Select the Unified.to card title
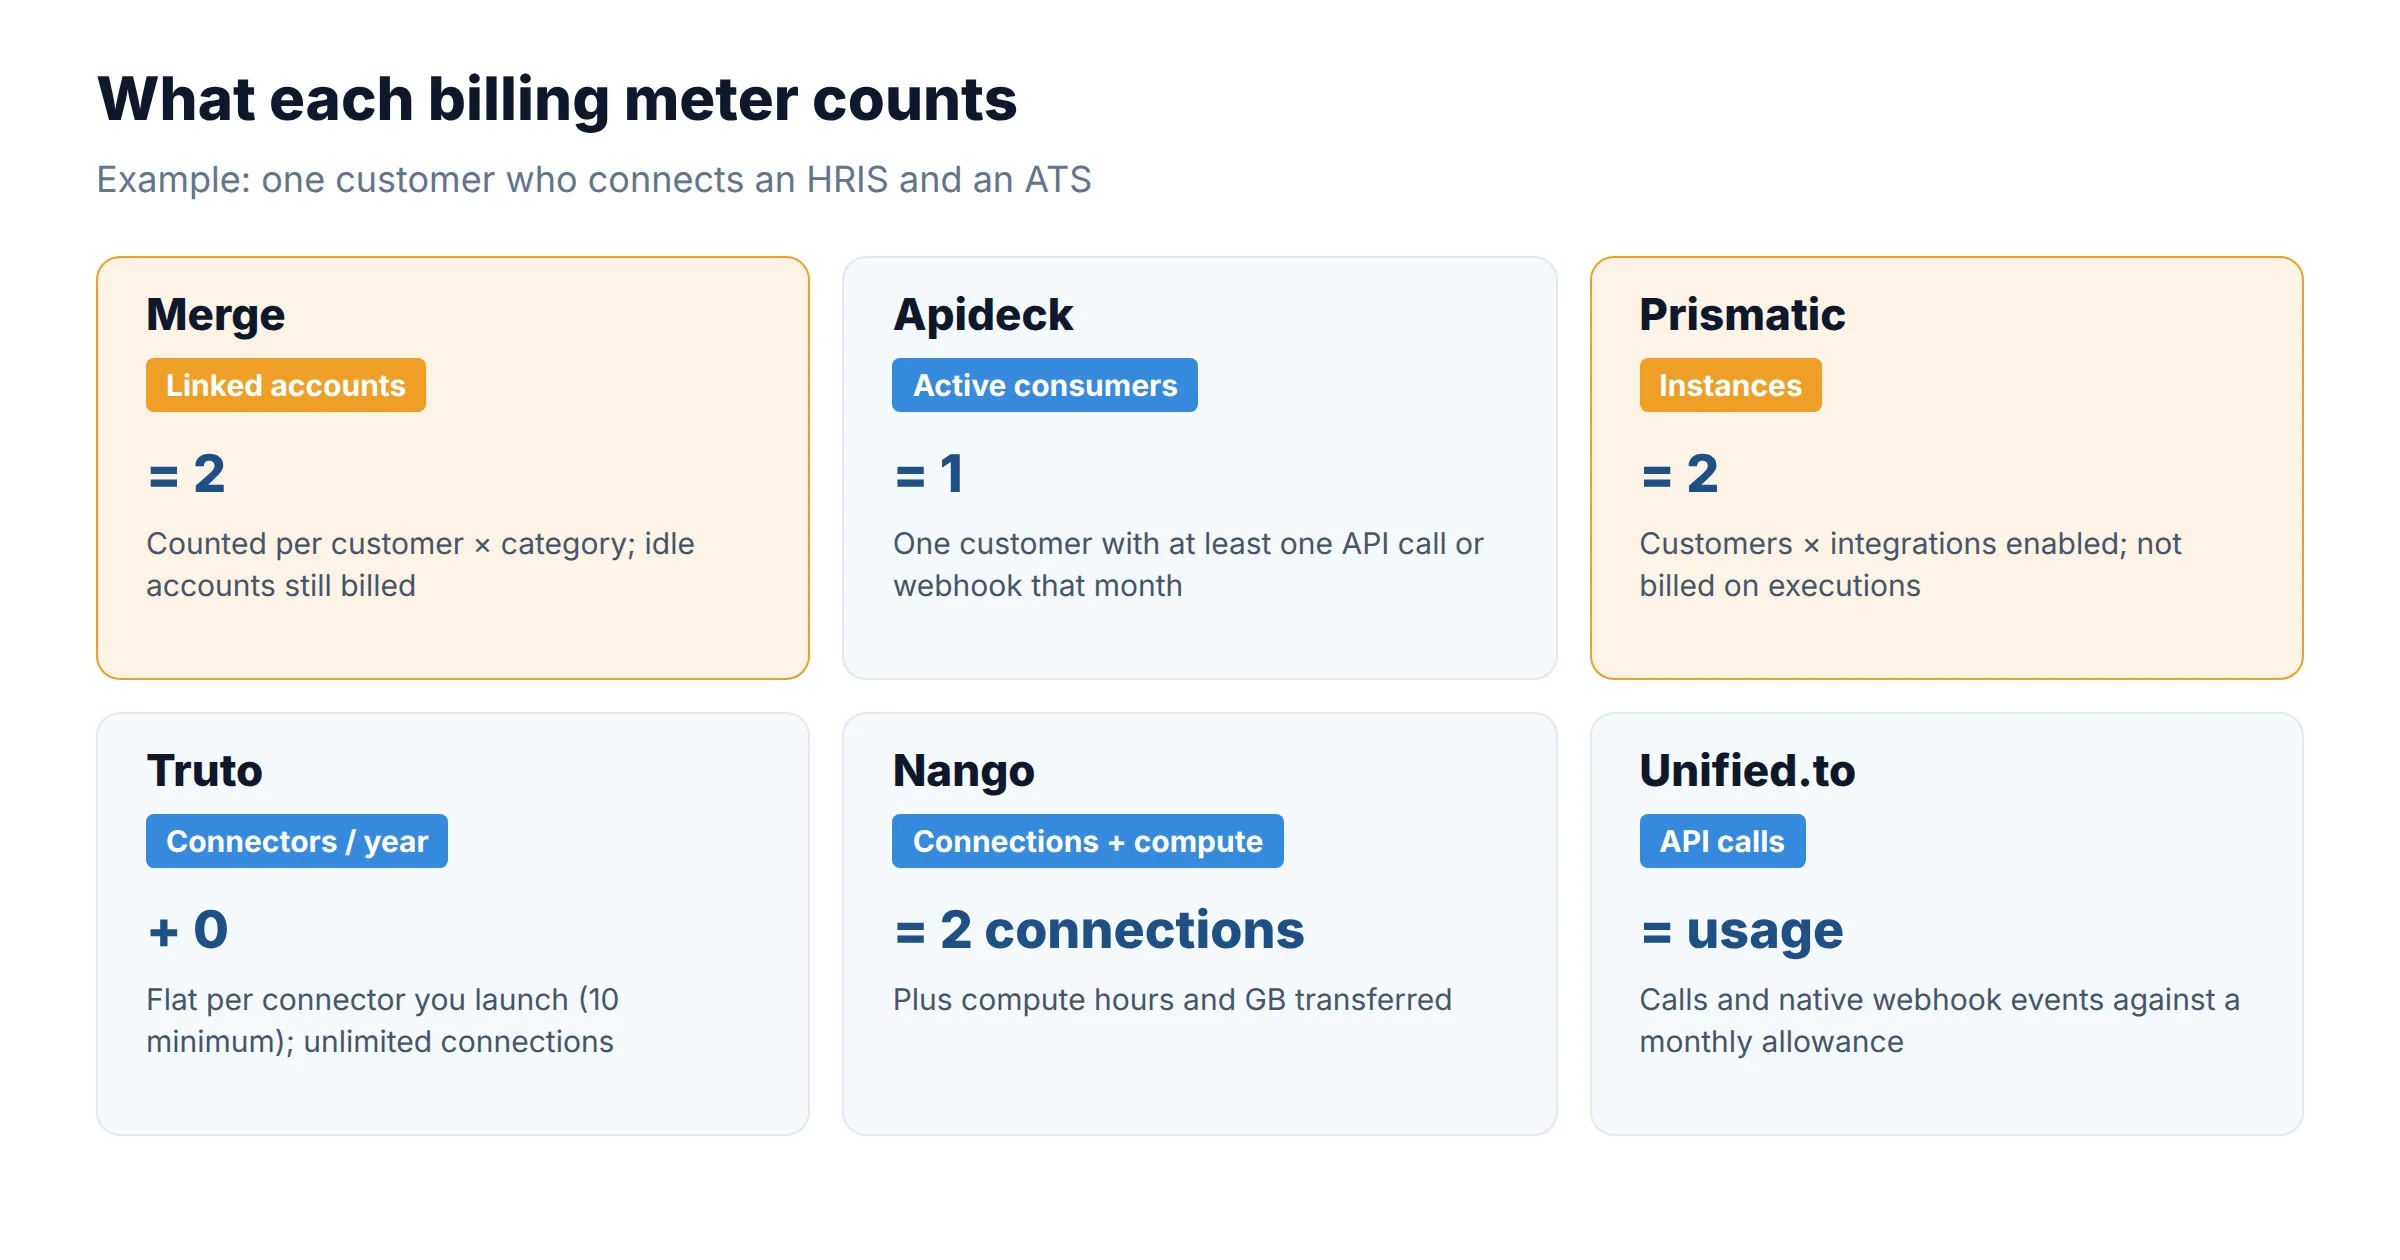 (1747, 771)
